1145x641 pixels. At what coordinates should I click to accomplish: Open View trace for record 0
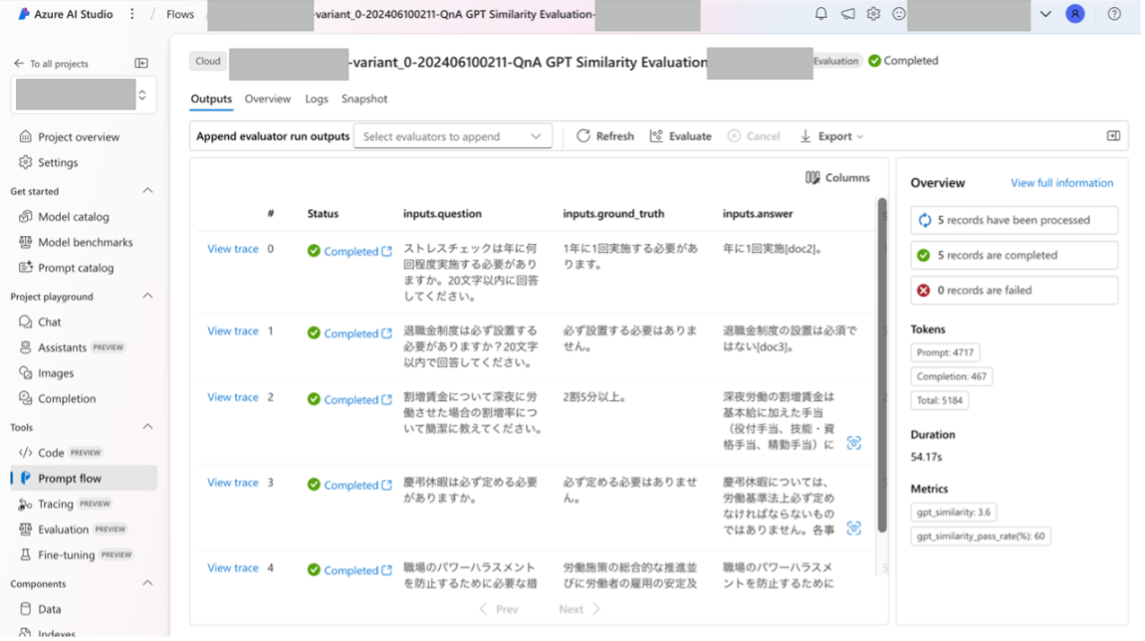(x=233, y=249)
